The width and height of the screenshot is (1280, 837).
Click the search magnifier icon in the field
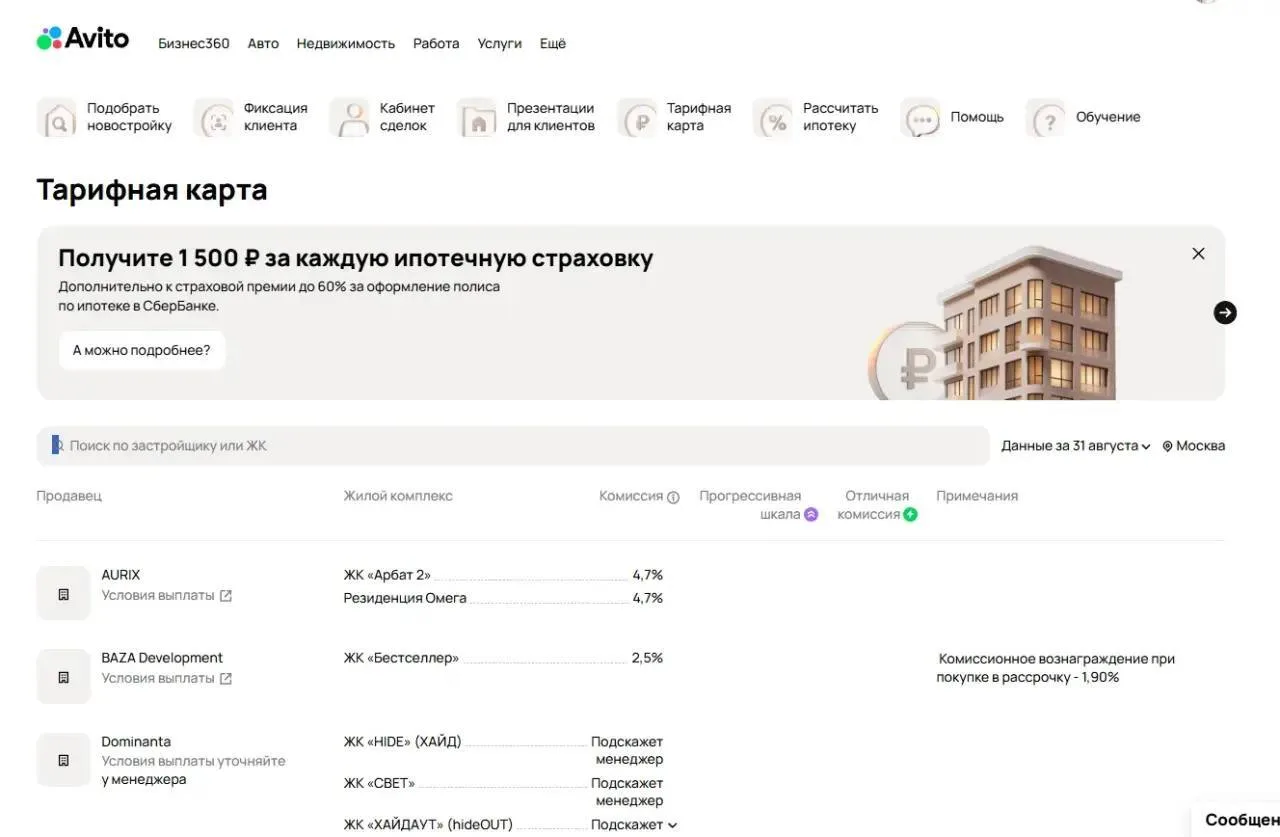[57, 445]
